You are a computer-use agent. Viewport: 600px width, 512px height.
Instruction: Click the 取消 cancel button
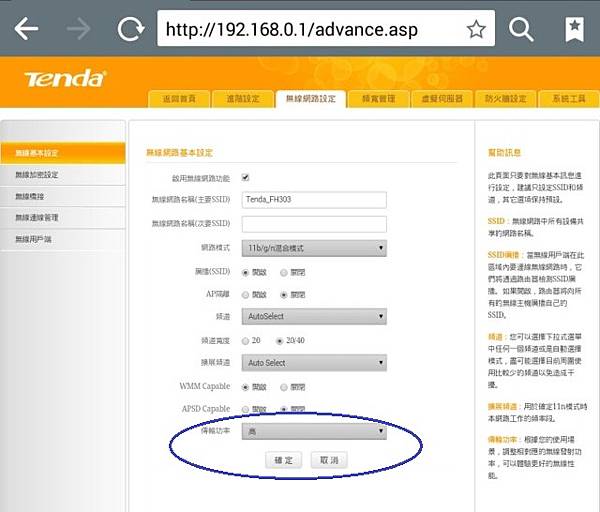point(329,460)
